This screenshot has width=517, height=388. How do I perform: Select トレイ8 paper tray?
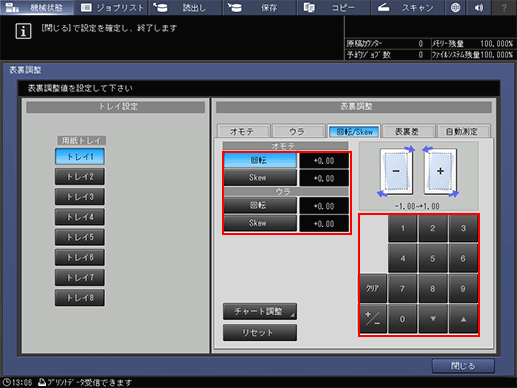coord(80,298)
